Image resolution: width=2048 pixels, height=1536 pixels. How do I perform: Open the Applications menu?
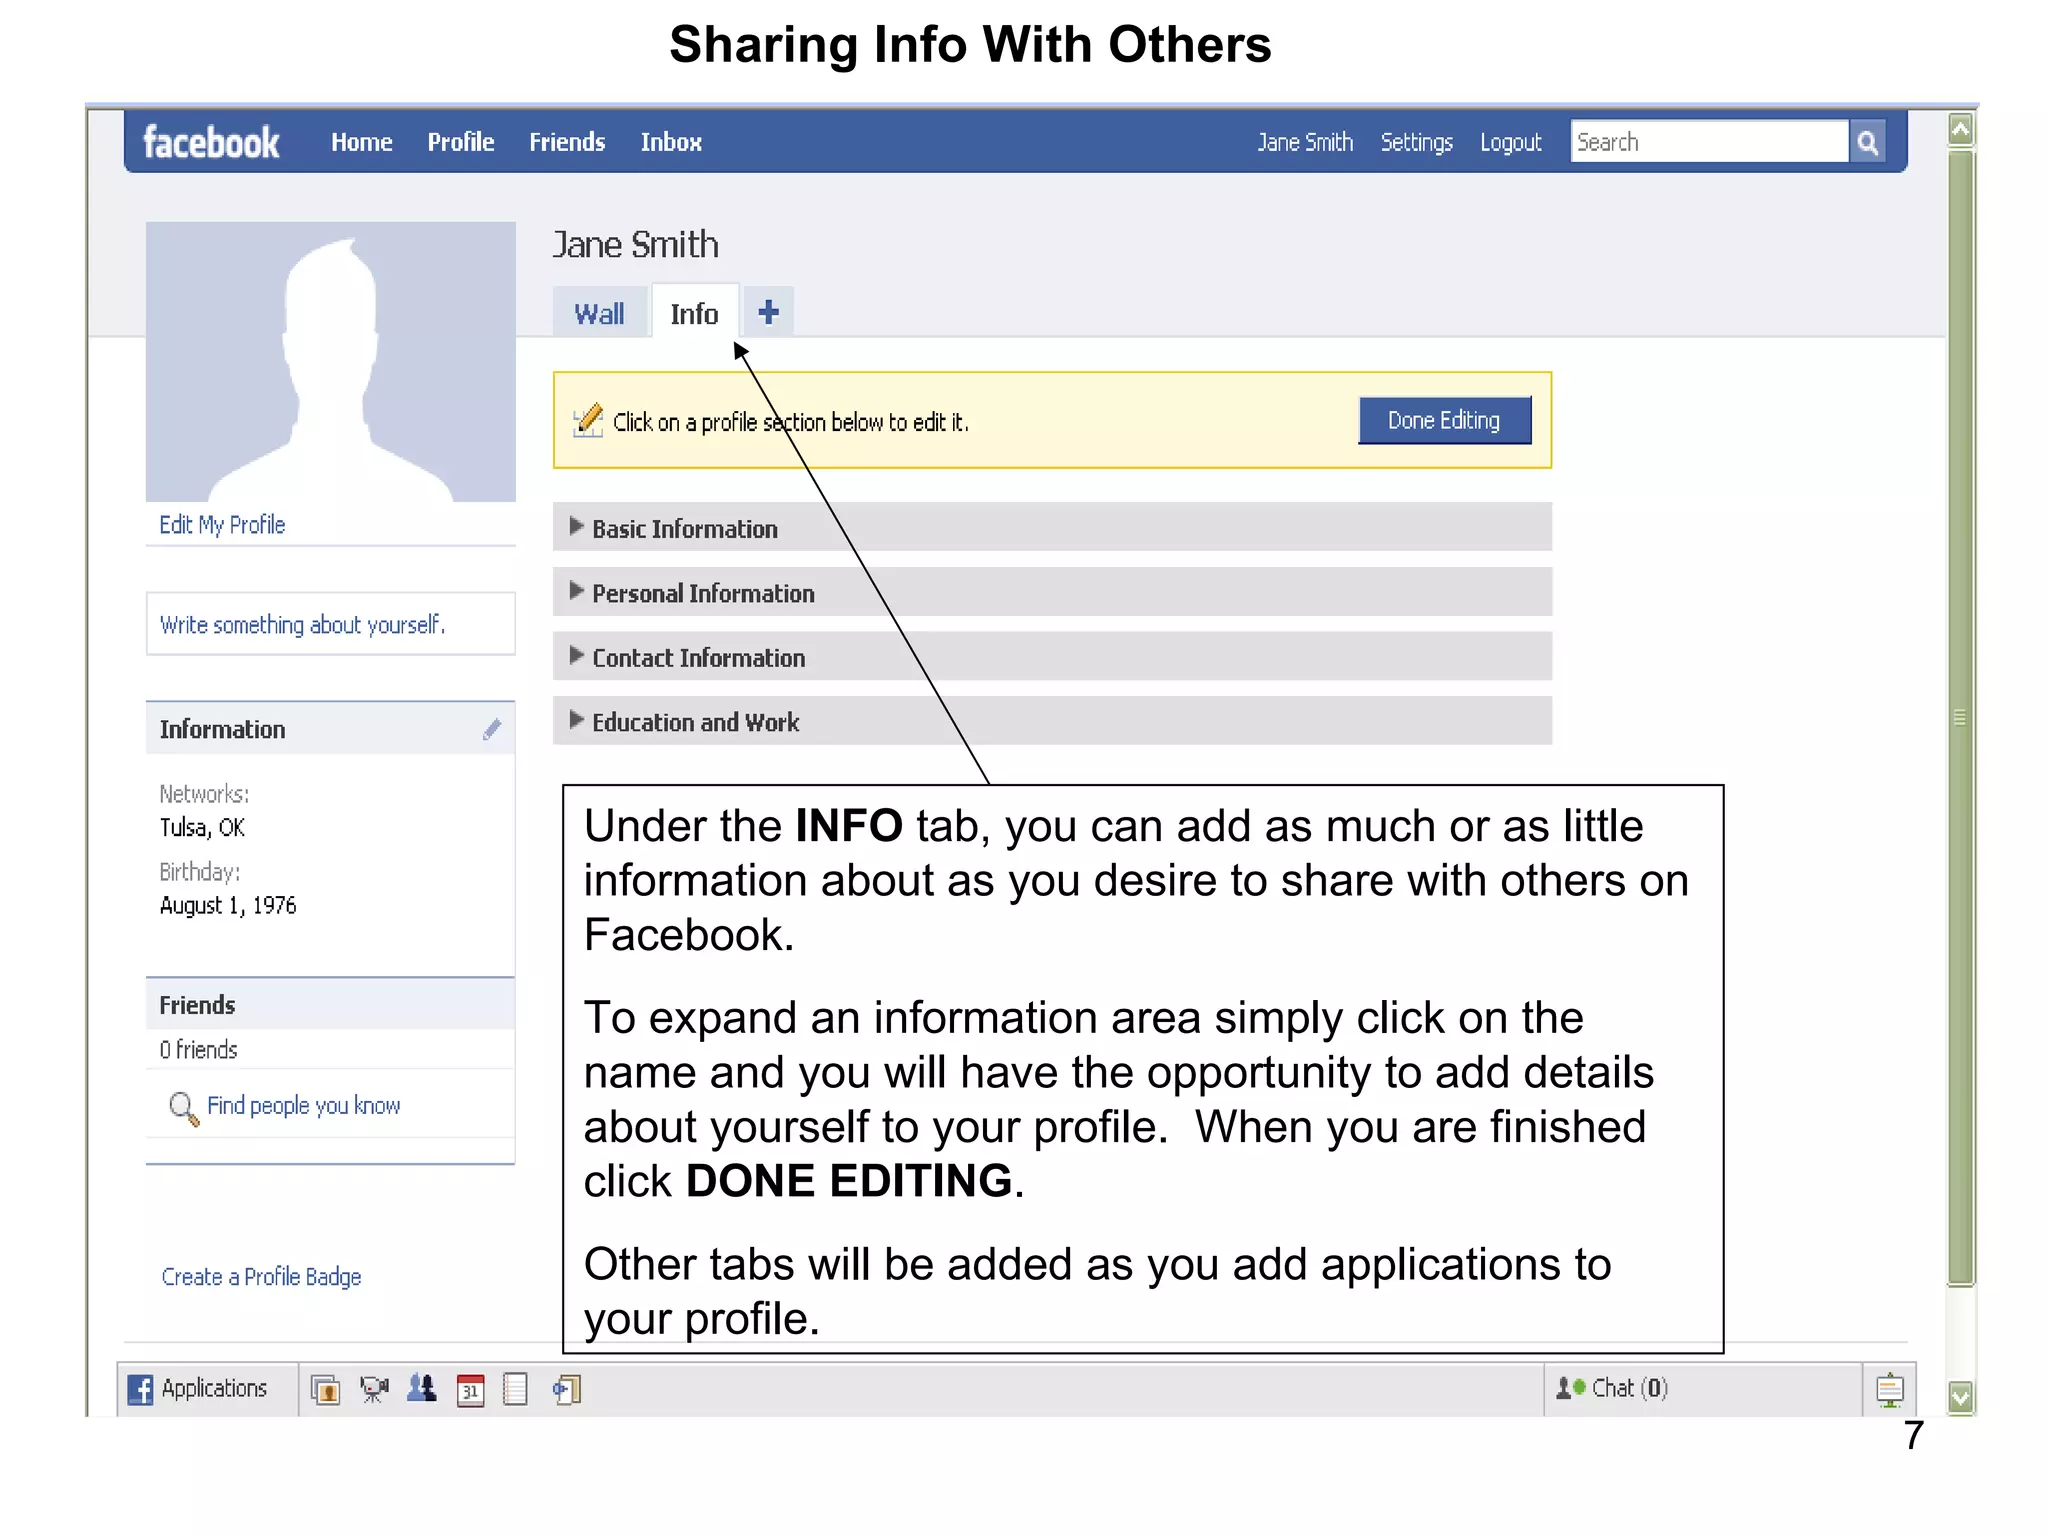coord(207,1389)
